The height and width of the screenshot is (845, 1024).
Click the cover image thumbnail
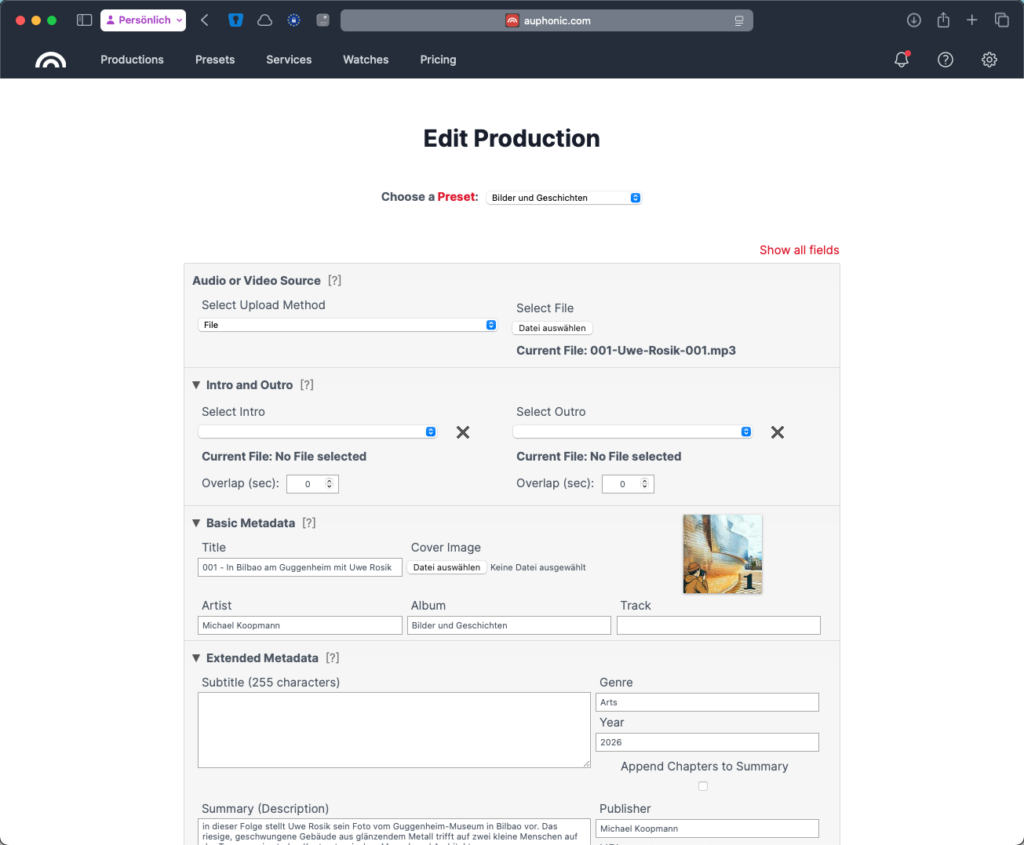coord(722,554)
